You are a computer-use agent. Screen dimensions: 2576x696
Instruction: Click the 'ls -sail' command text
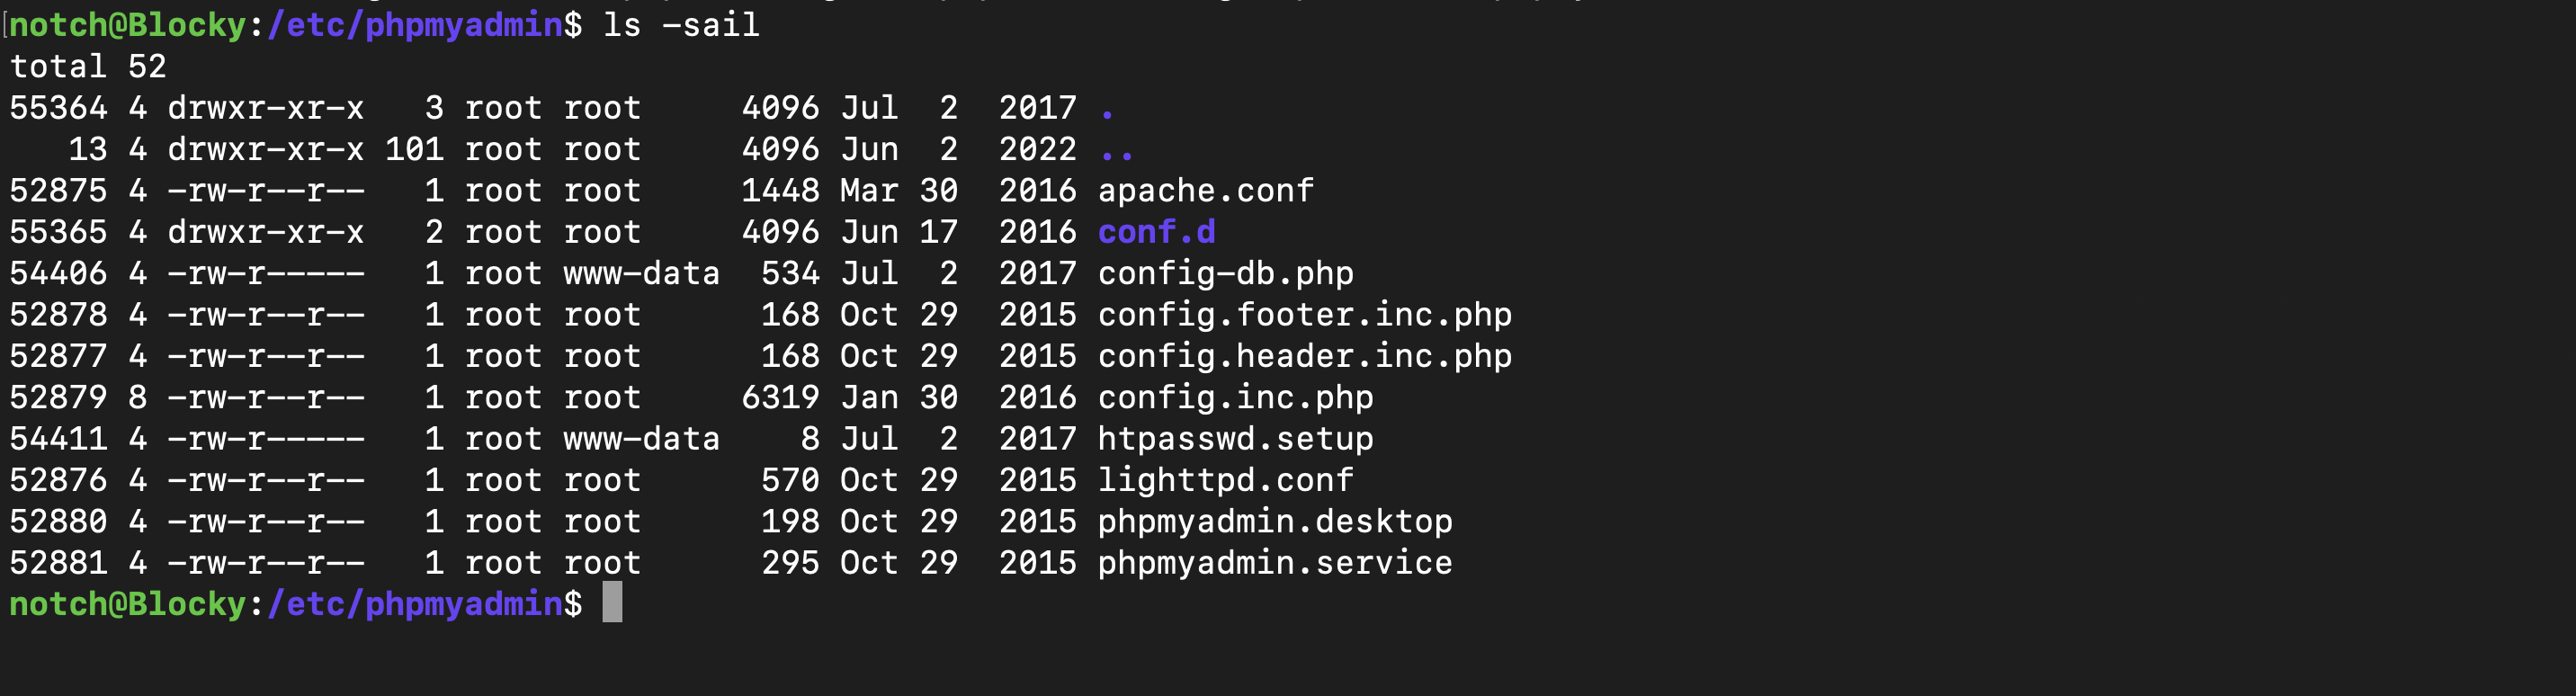[681, 25]
